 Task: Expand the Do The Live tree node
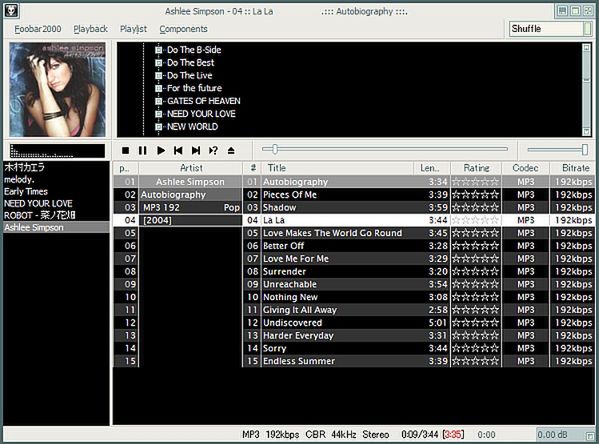click(159, 76)
